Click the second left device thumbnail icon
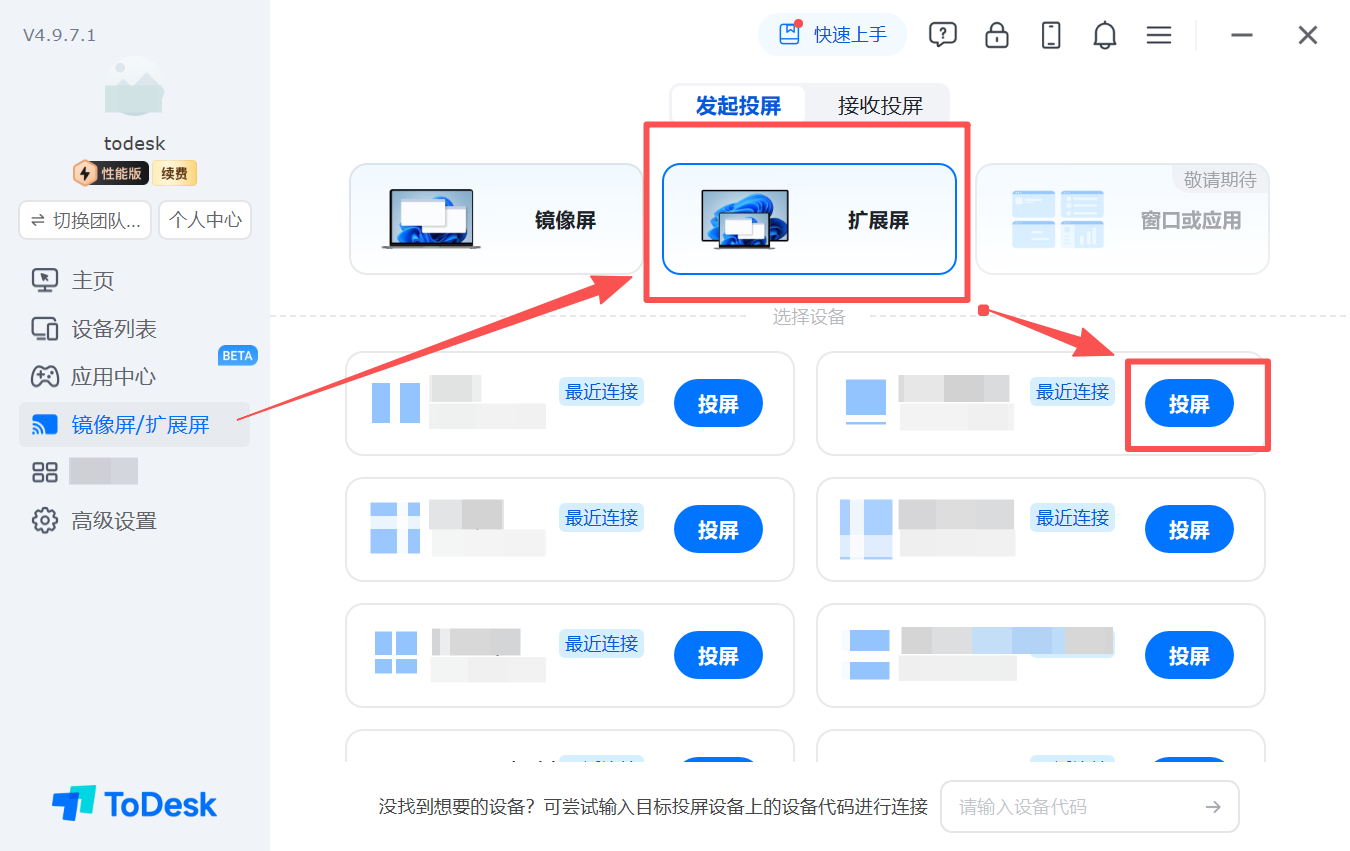 (x=396, y=528)
